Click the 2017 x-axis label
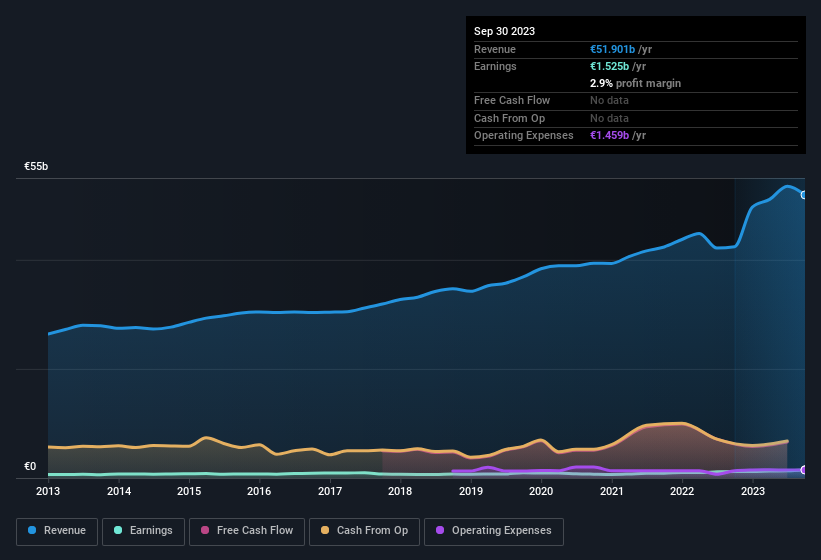Image resolution: width=821 pixels, height=560 pixels. (x=330, y=491)
